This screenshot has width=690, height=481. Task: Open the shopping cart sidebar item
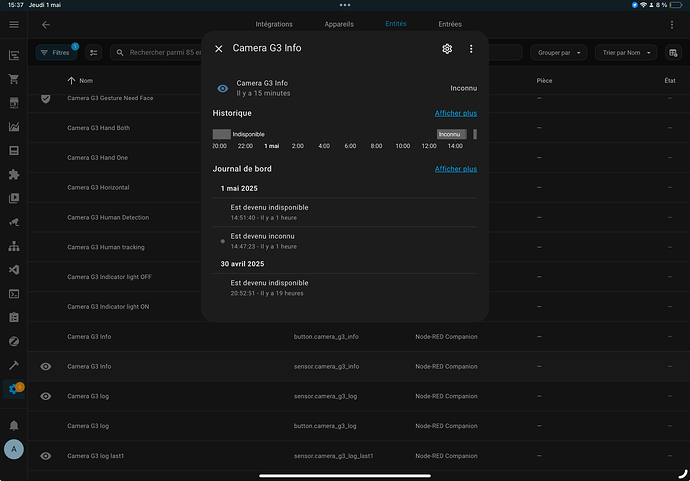[14, 79]
